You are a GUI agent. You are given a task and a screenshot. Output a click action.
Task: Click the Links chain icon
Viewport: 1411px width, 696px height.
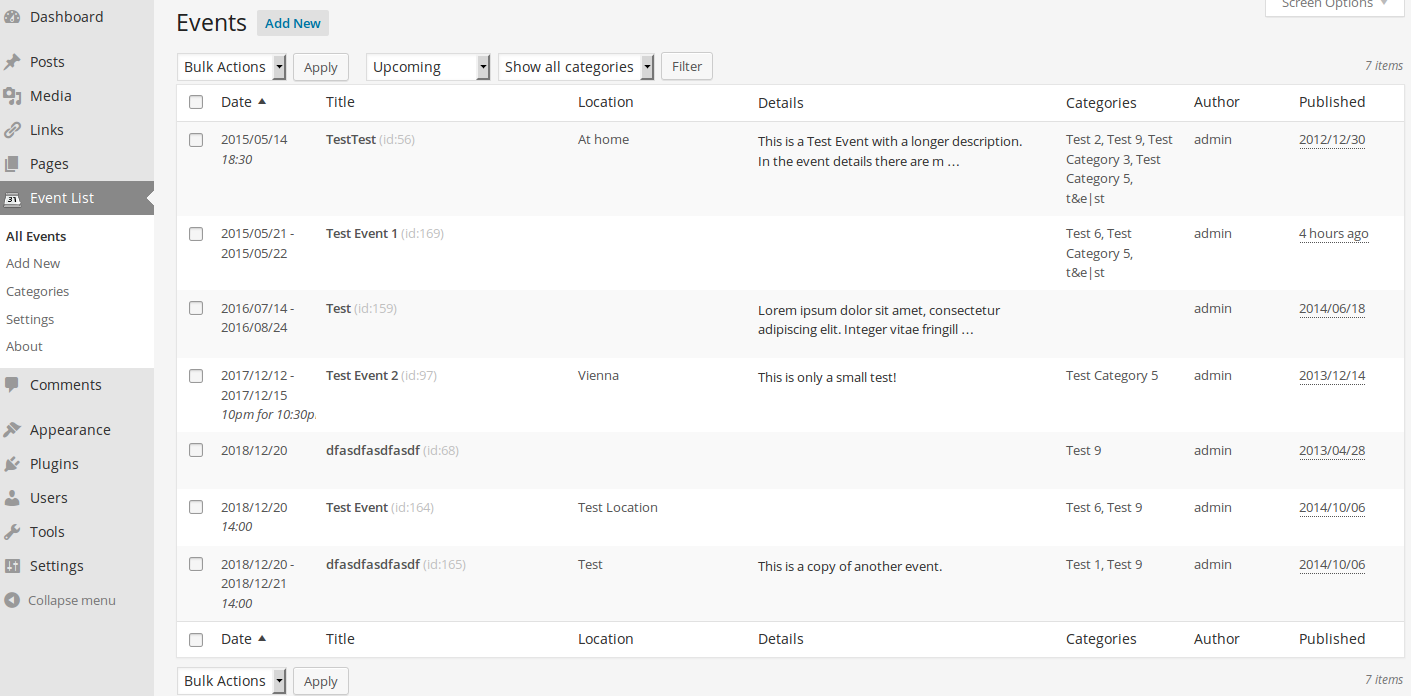point(12,130)
